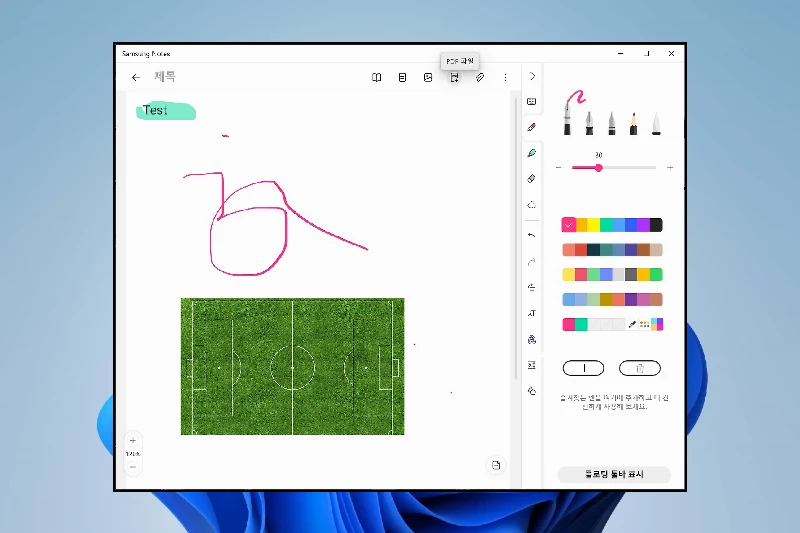Click the plus button to increase pen thickness
800x533 pixels.
pos(670,167)
